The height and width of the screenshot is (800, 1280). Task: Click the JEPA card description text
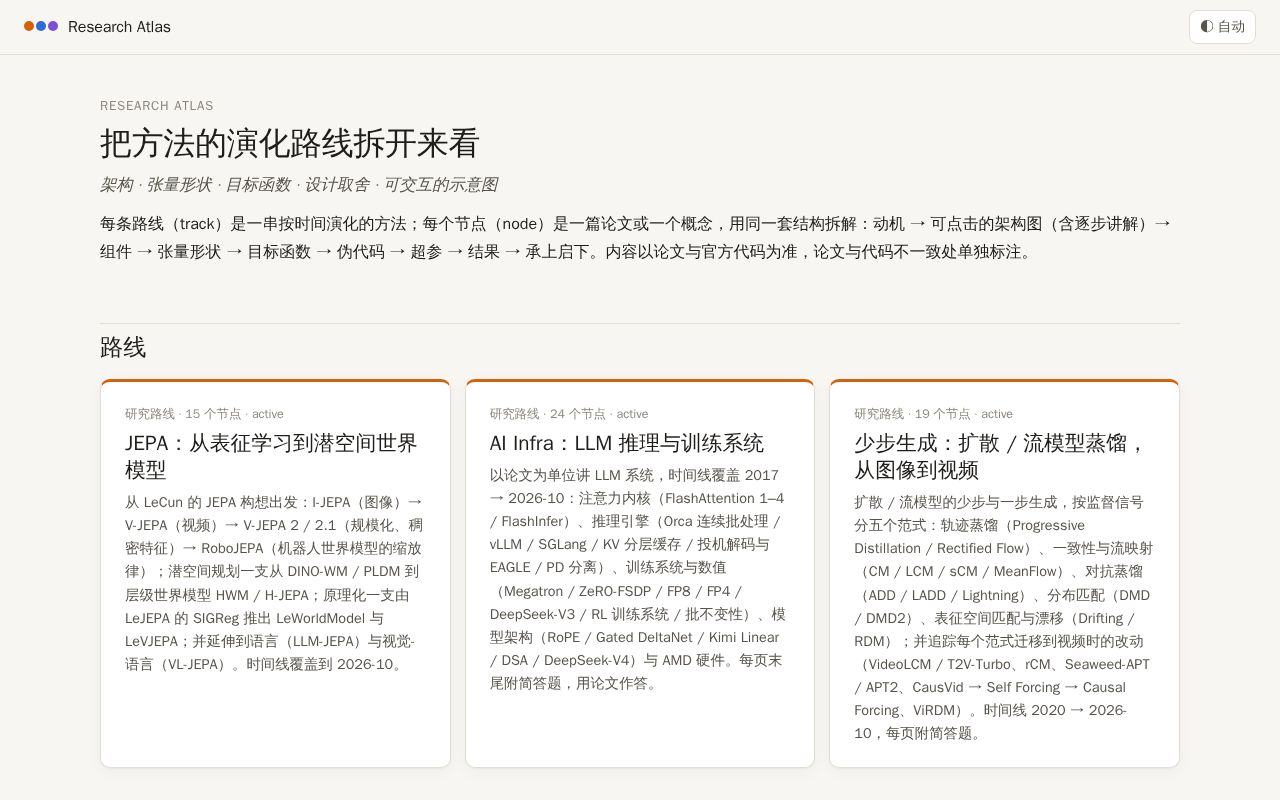275,583
